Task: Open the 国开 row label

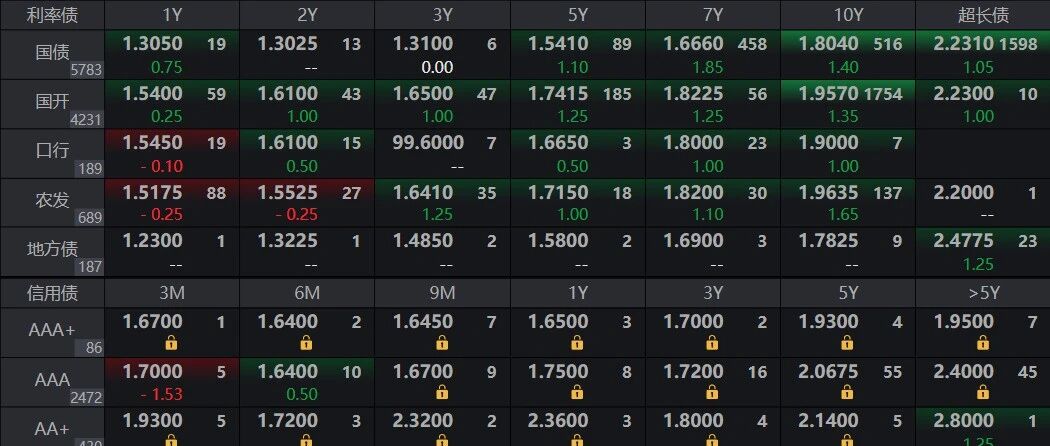Action: pyautogui.click(x=52, y=103)
